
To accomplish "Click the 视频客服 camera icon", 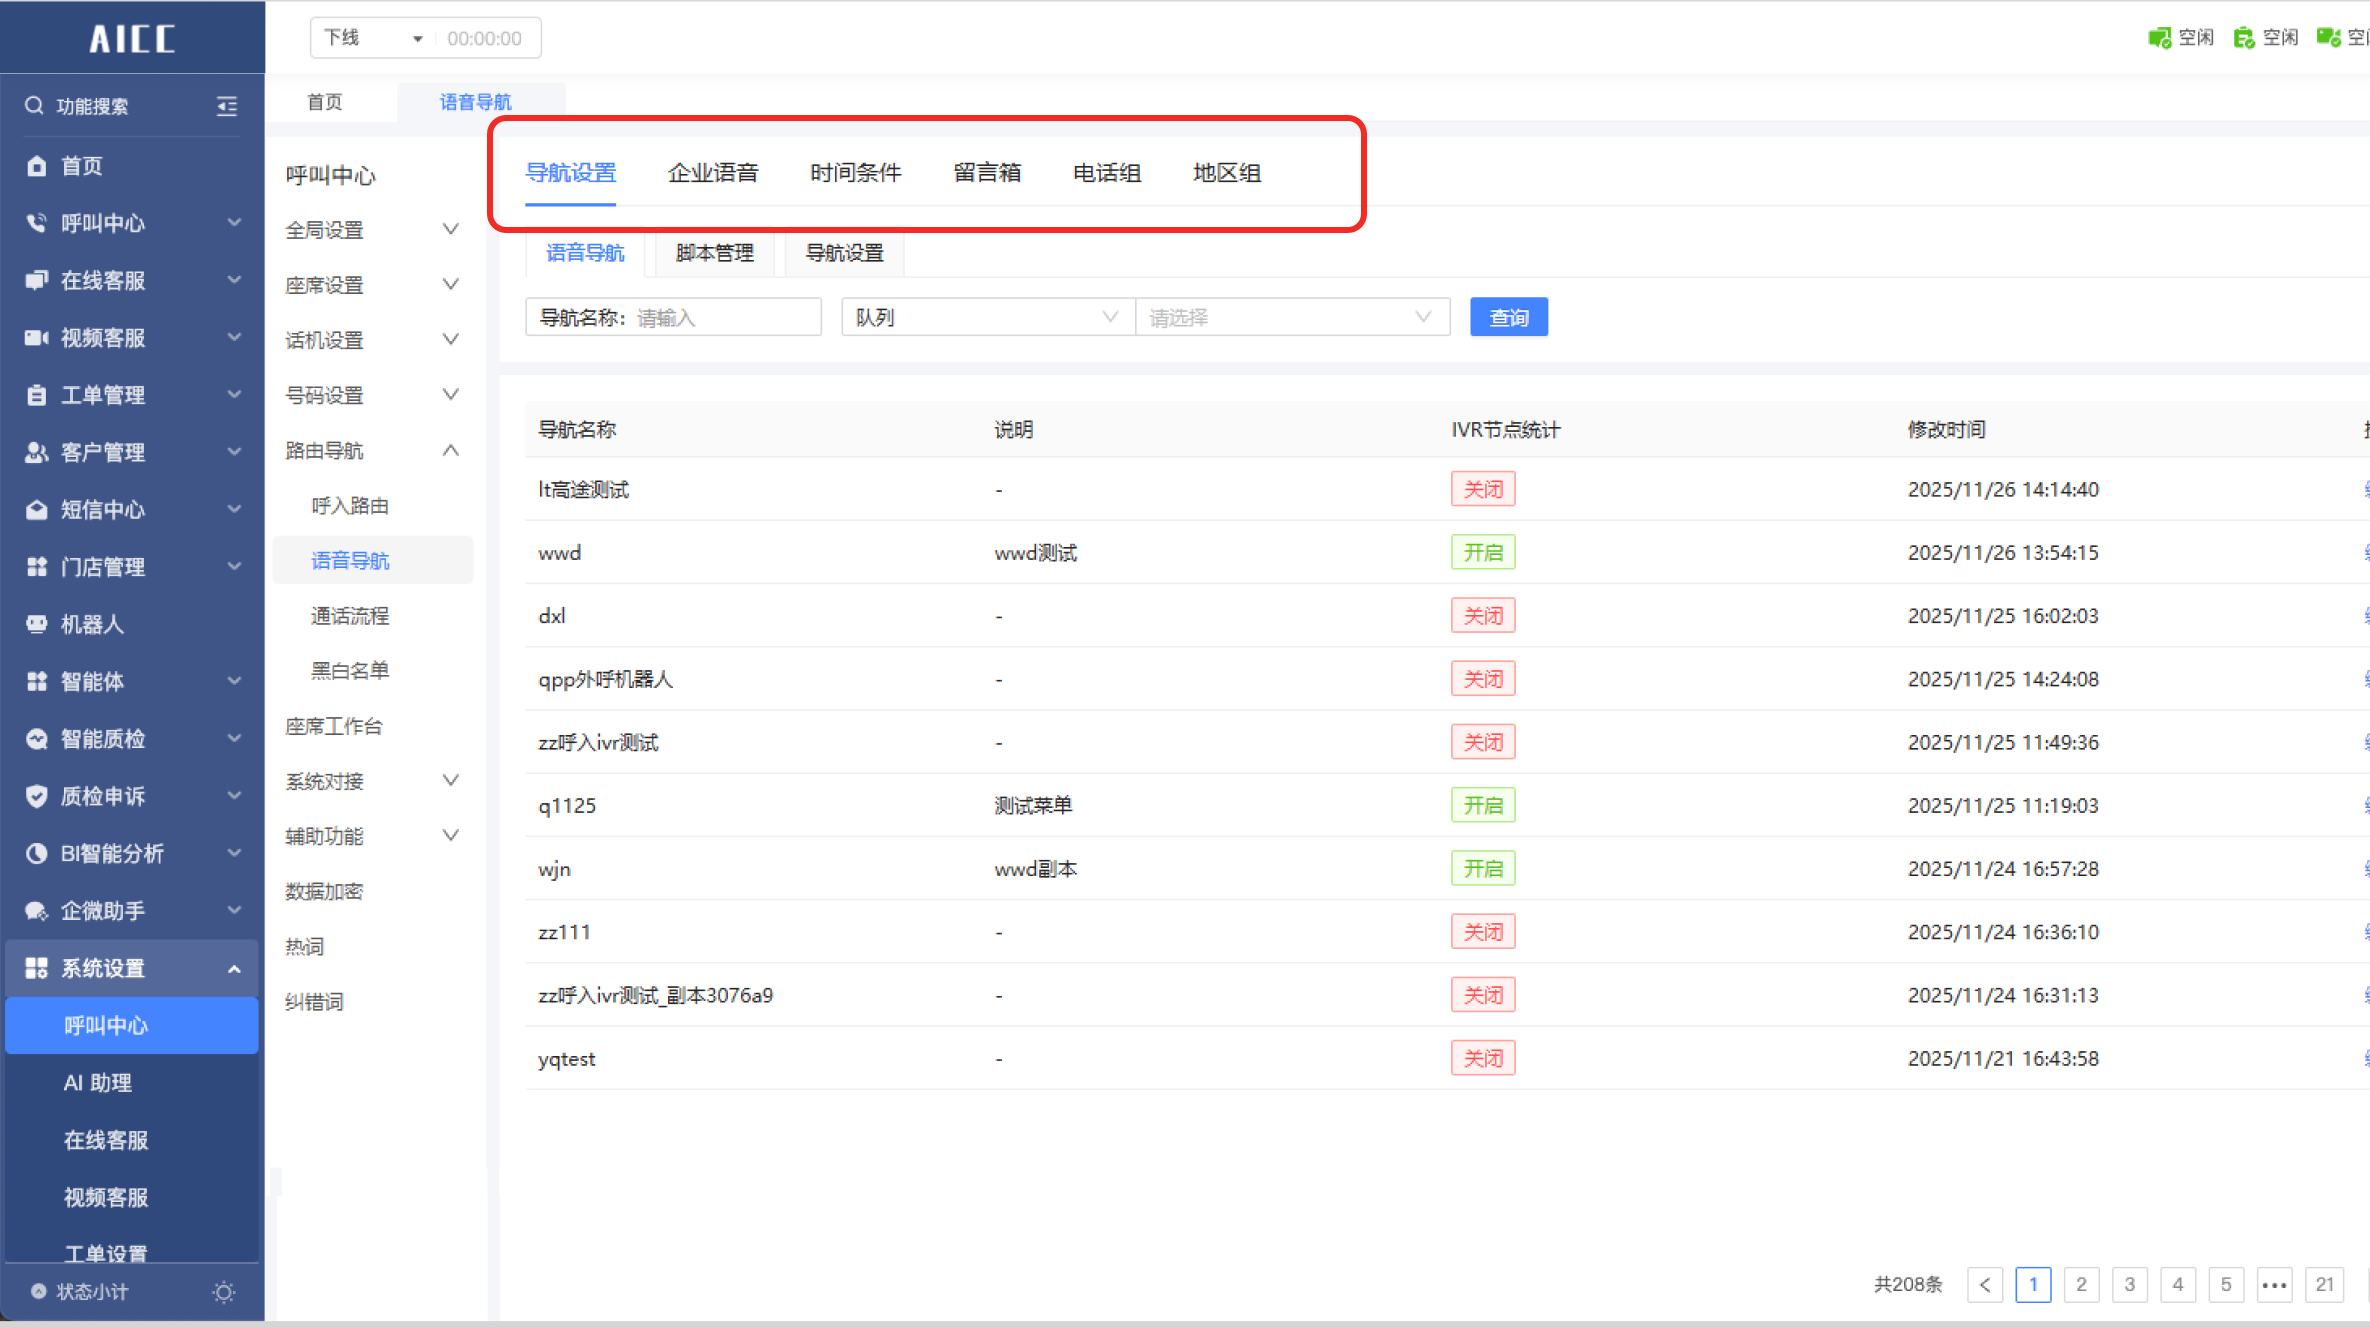I will tap(36, 338).
